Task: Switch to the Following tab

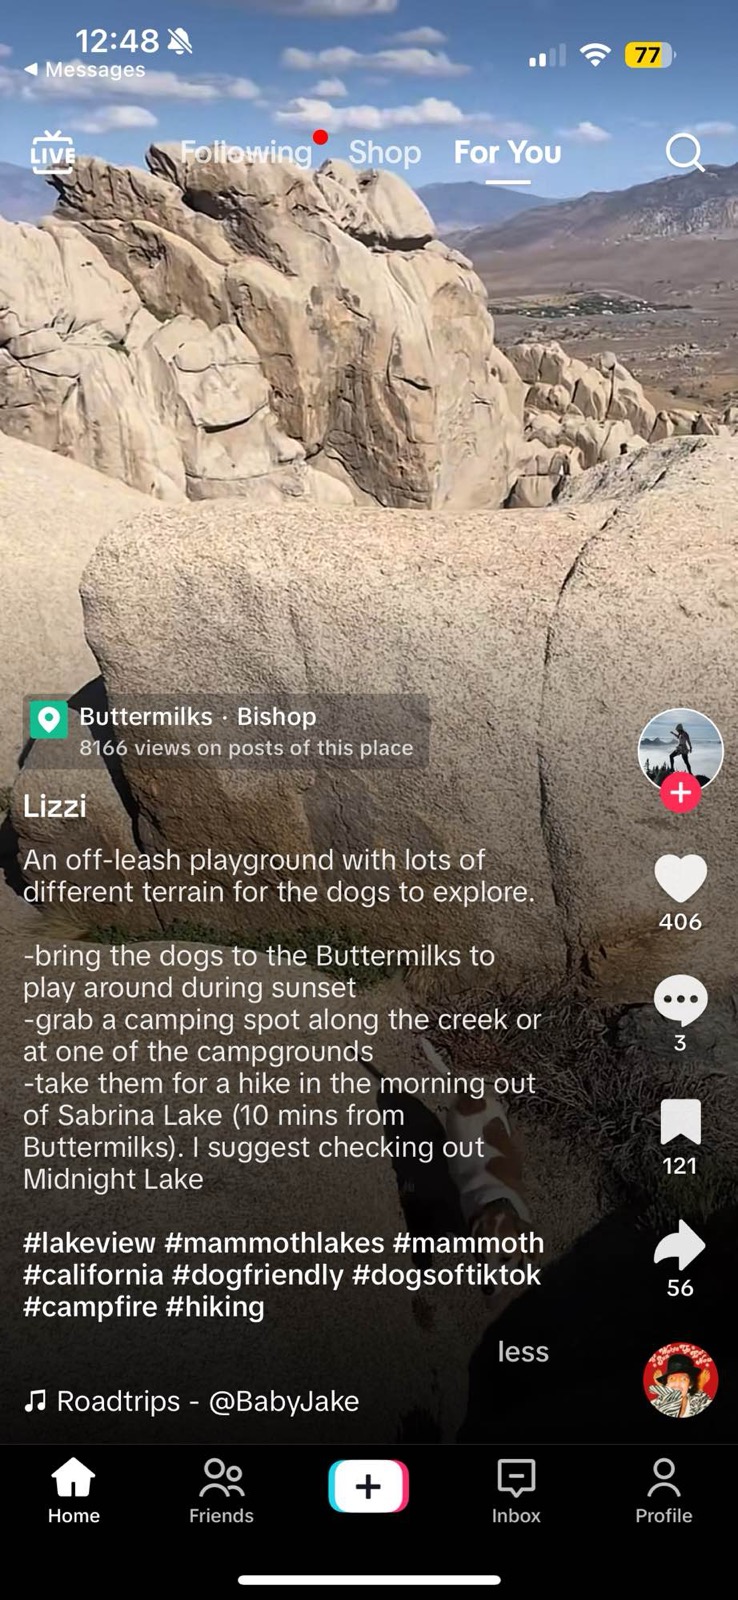Action: (x=246, y=152)
